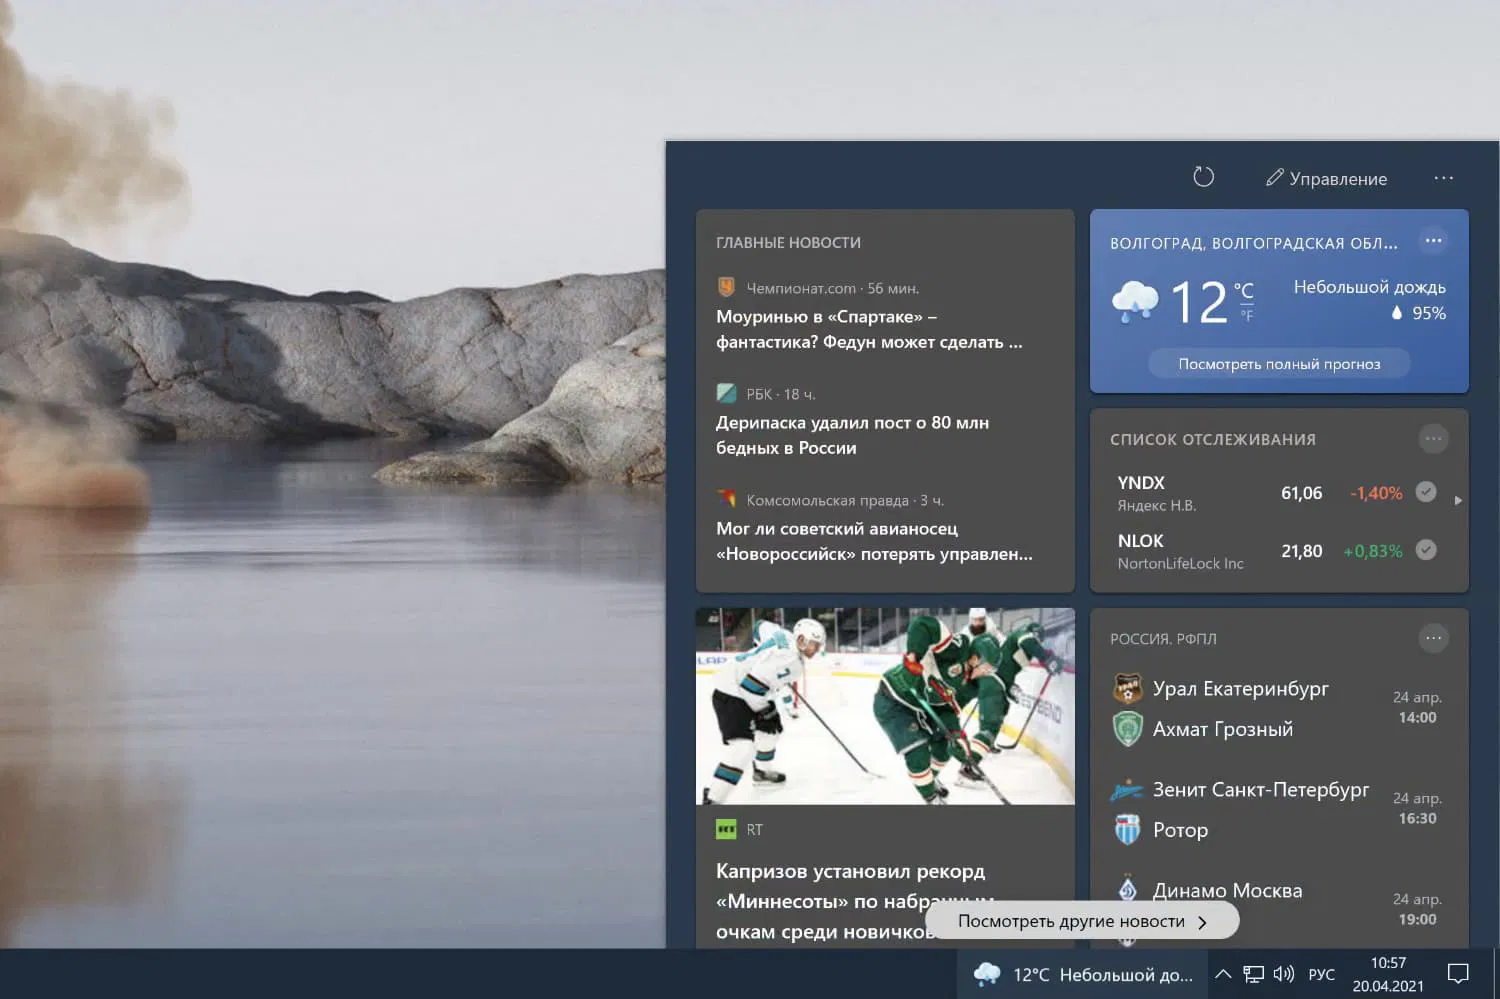Show next watchlist stocks with arrow

pos(1458,500)
